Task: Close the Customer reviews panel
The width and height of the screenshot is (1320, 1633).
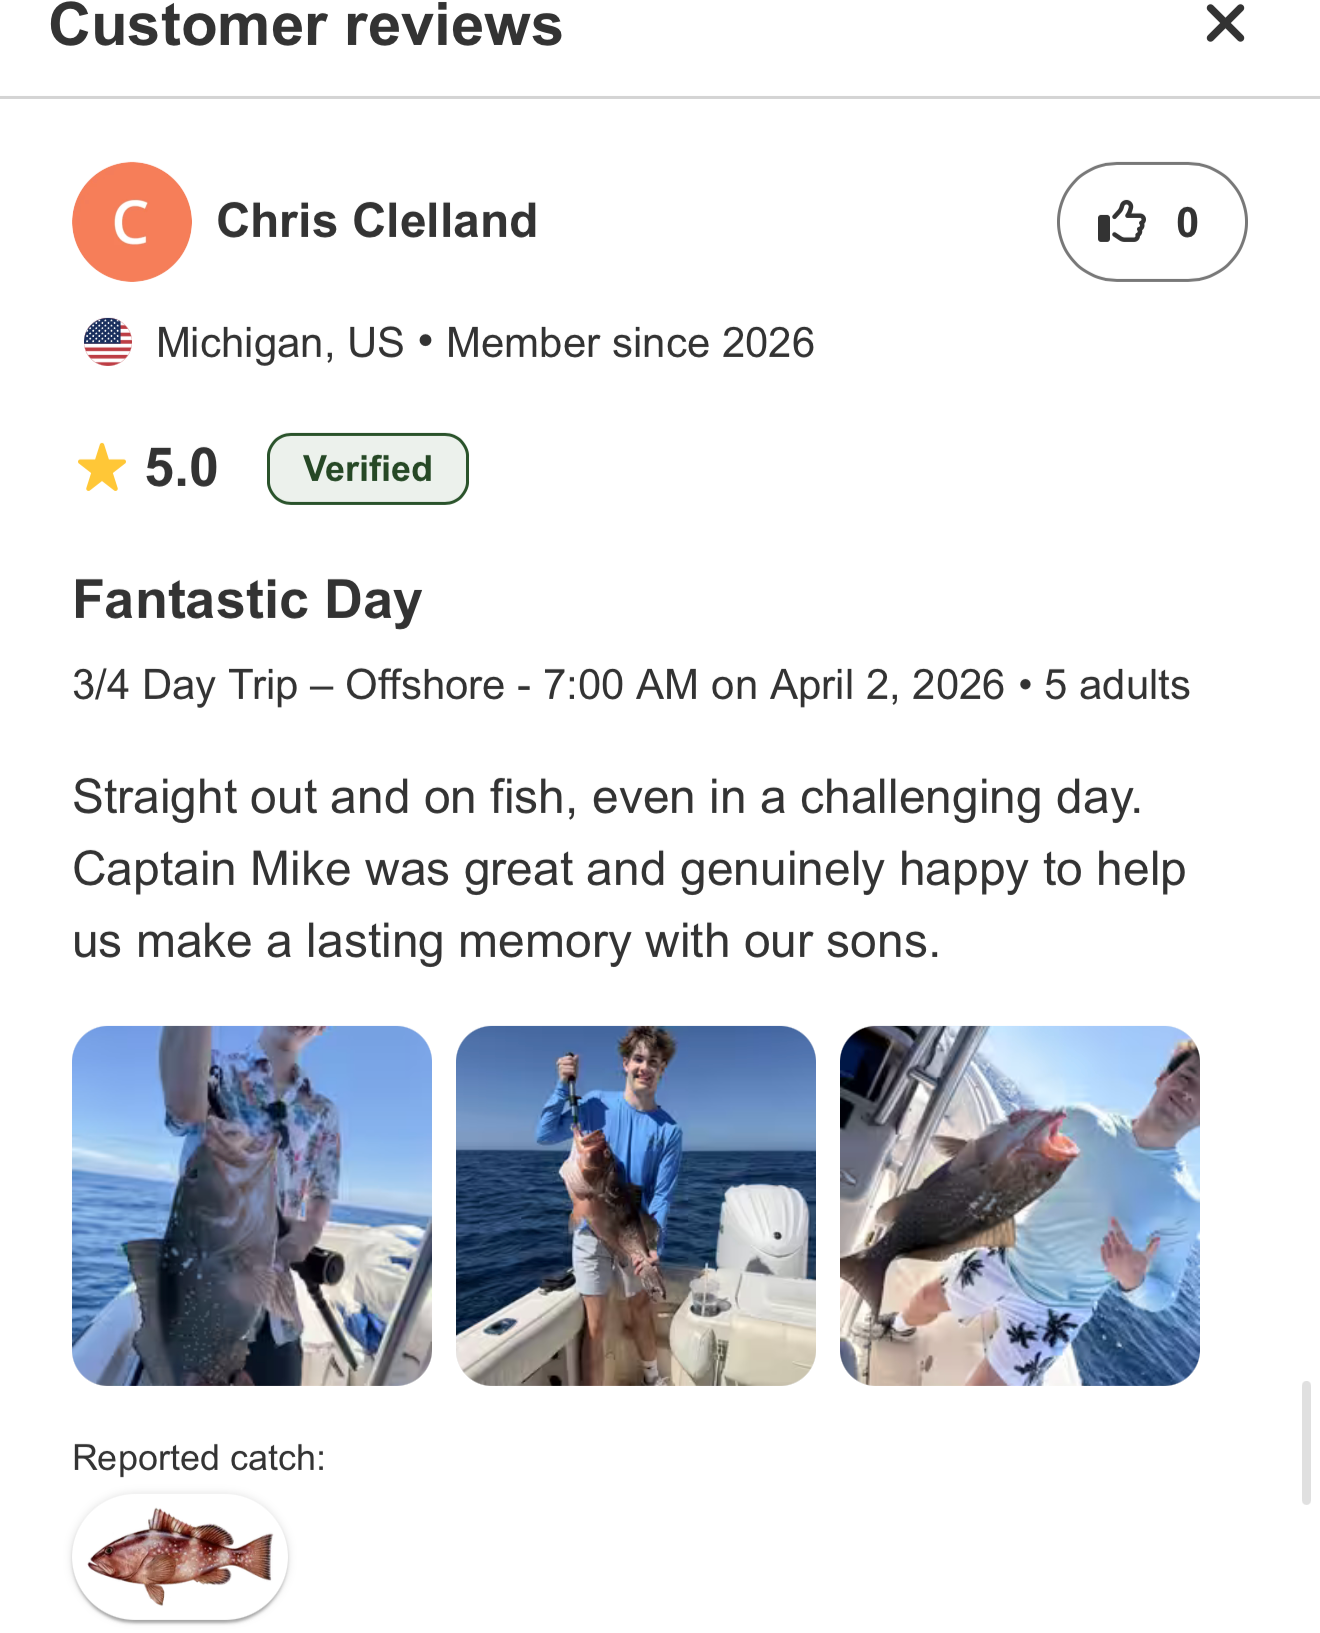Action: [1225, 23]
